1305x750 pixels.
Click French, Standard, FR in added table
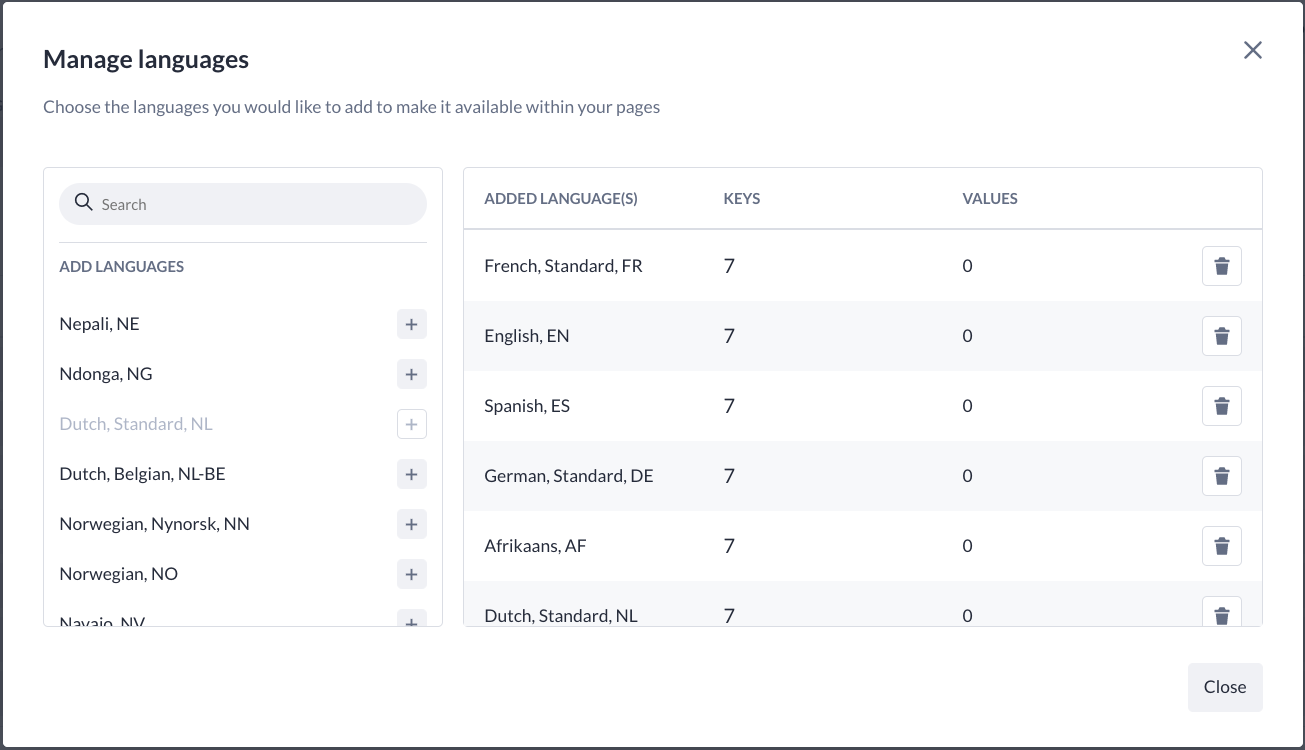(563, 266)
